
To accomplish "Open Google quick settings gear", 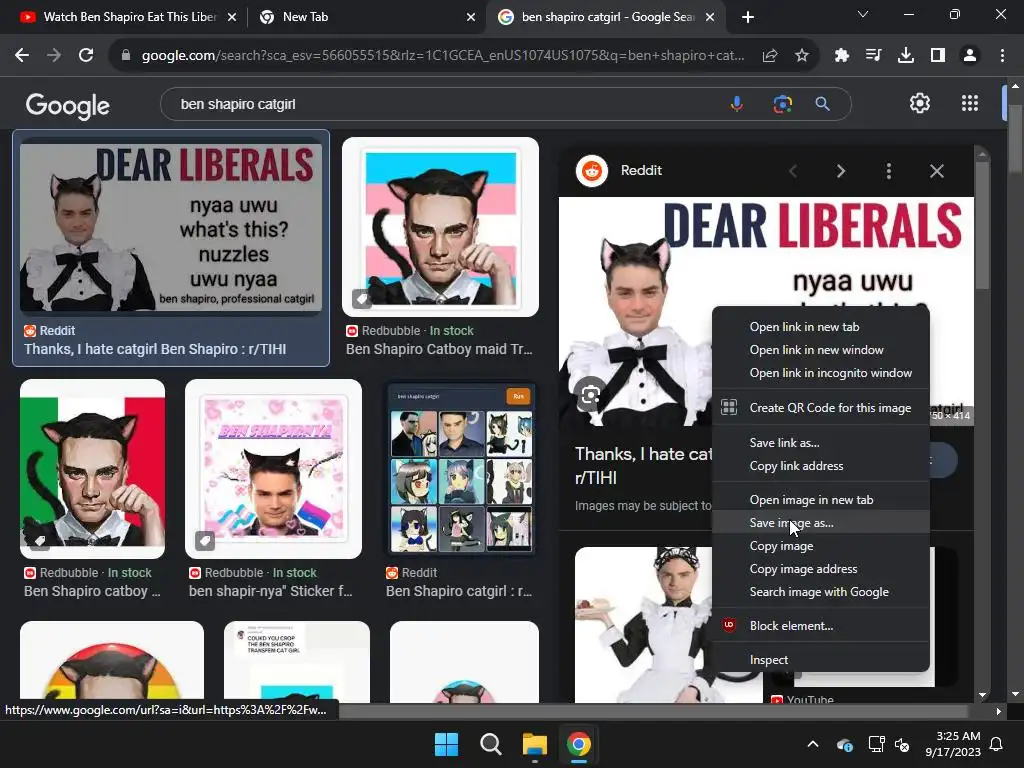I will [920, 103].
